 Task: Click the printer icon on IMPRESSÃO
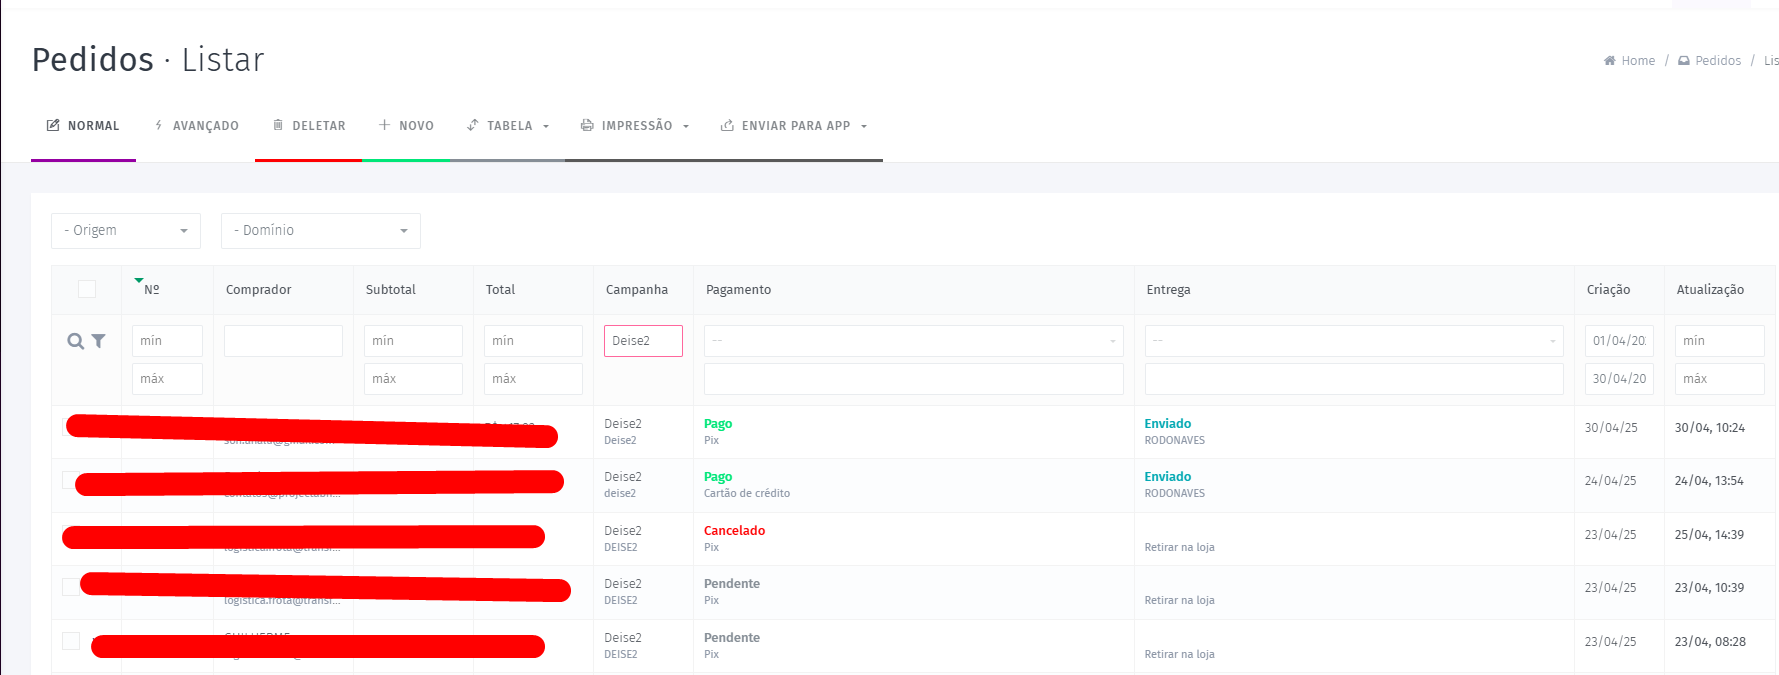[587, 125]
